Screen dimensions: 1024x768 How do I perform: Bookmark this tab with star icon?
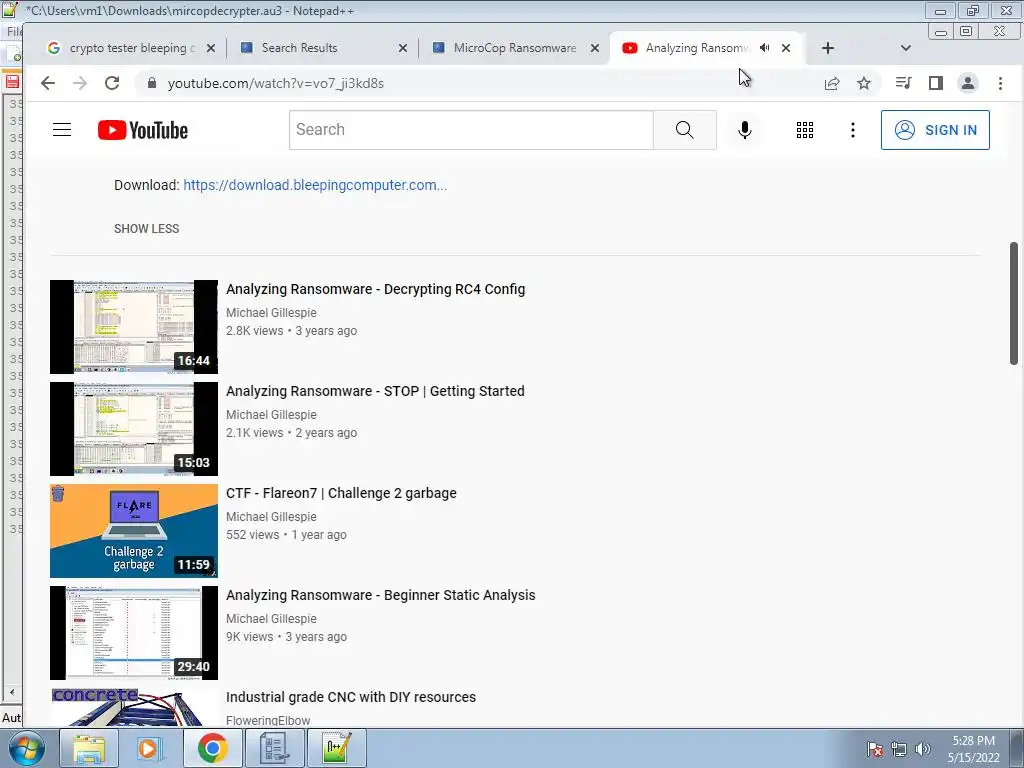[864, 83]
